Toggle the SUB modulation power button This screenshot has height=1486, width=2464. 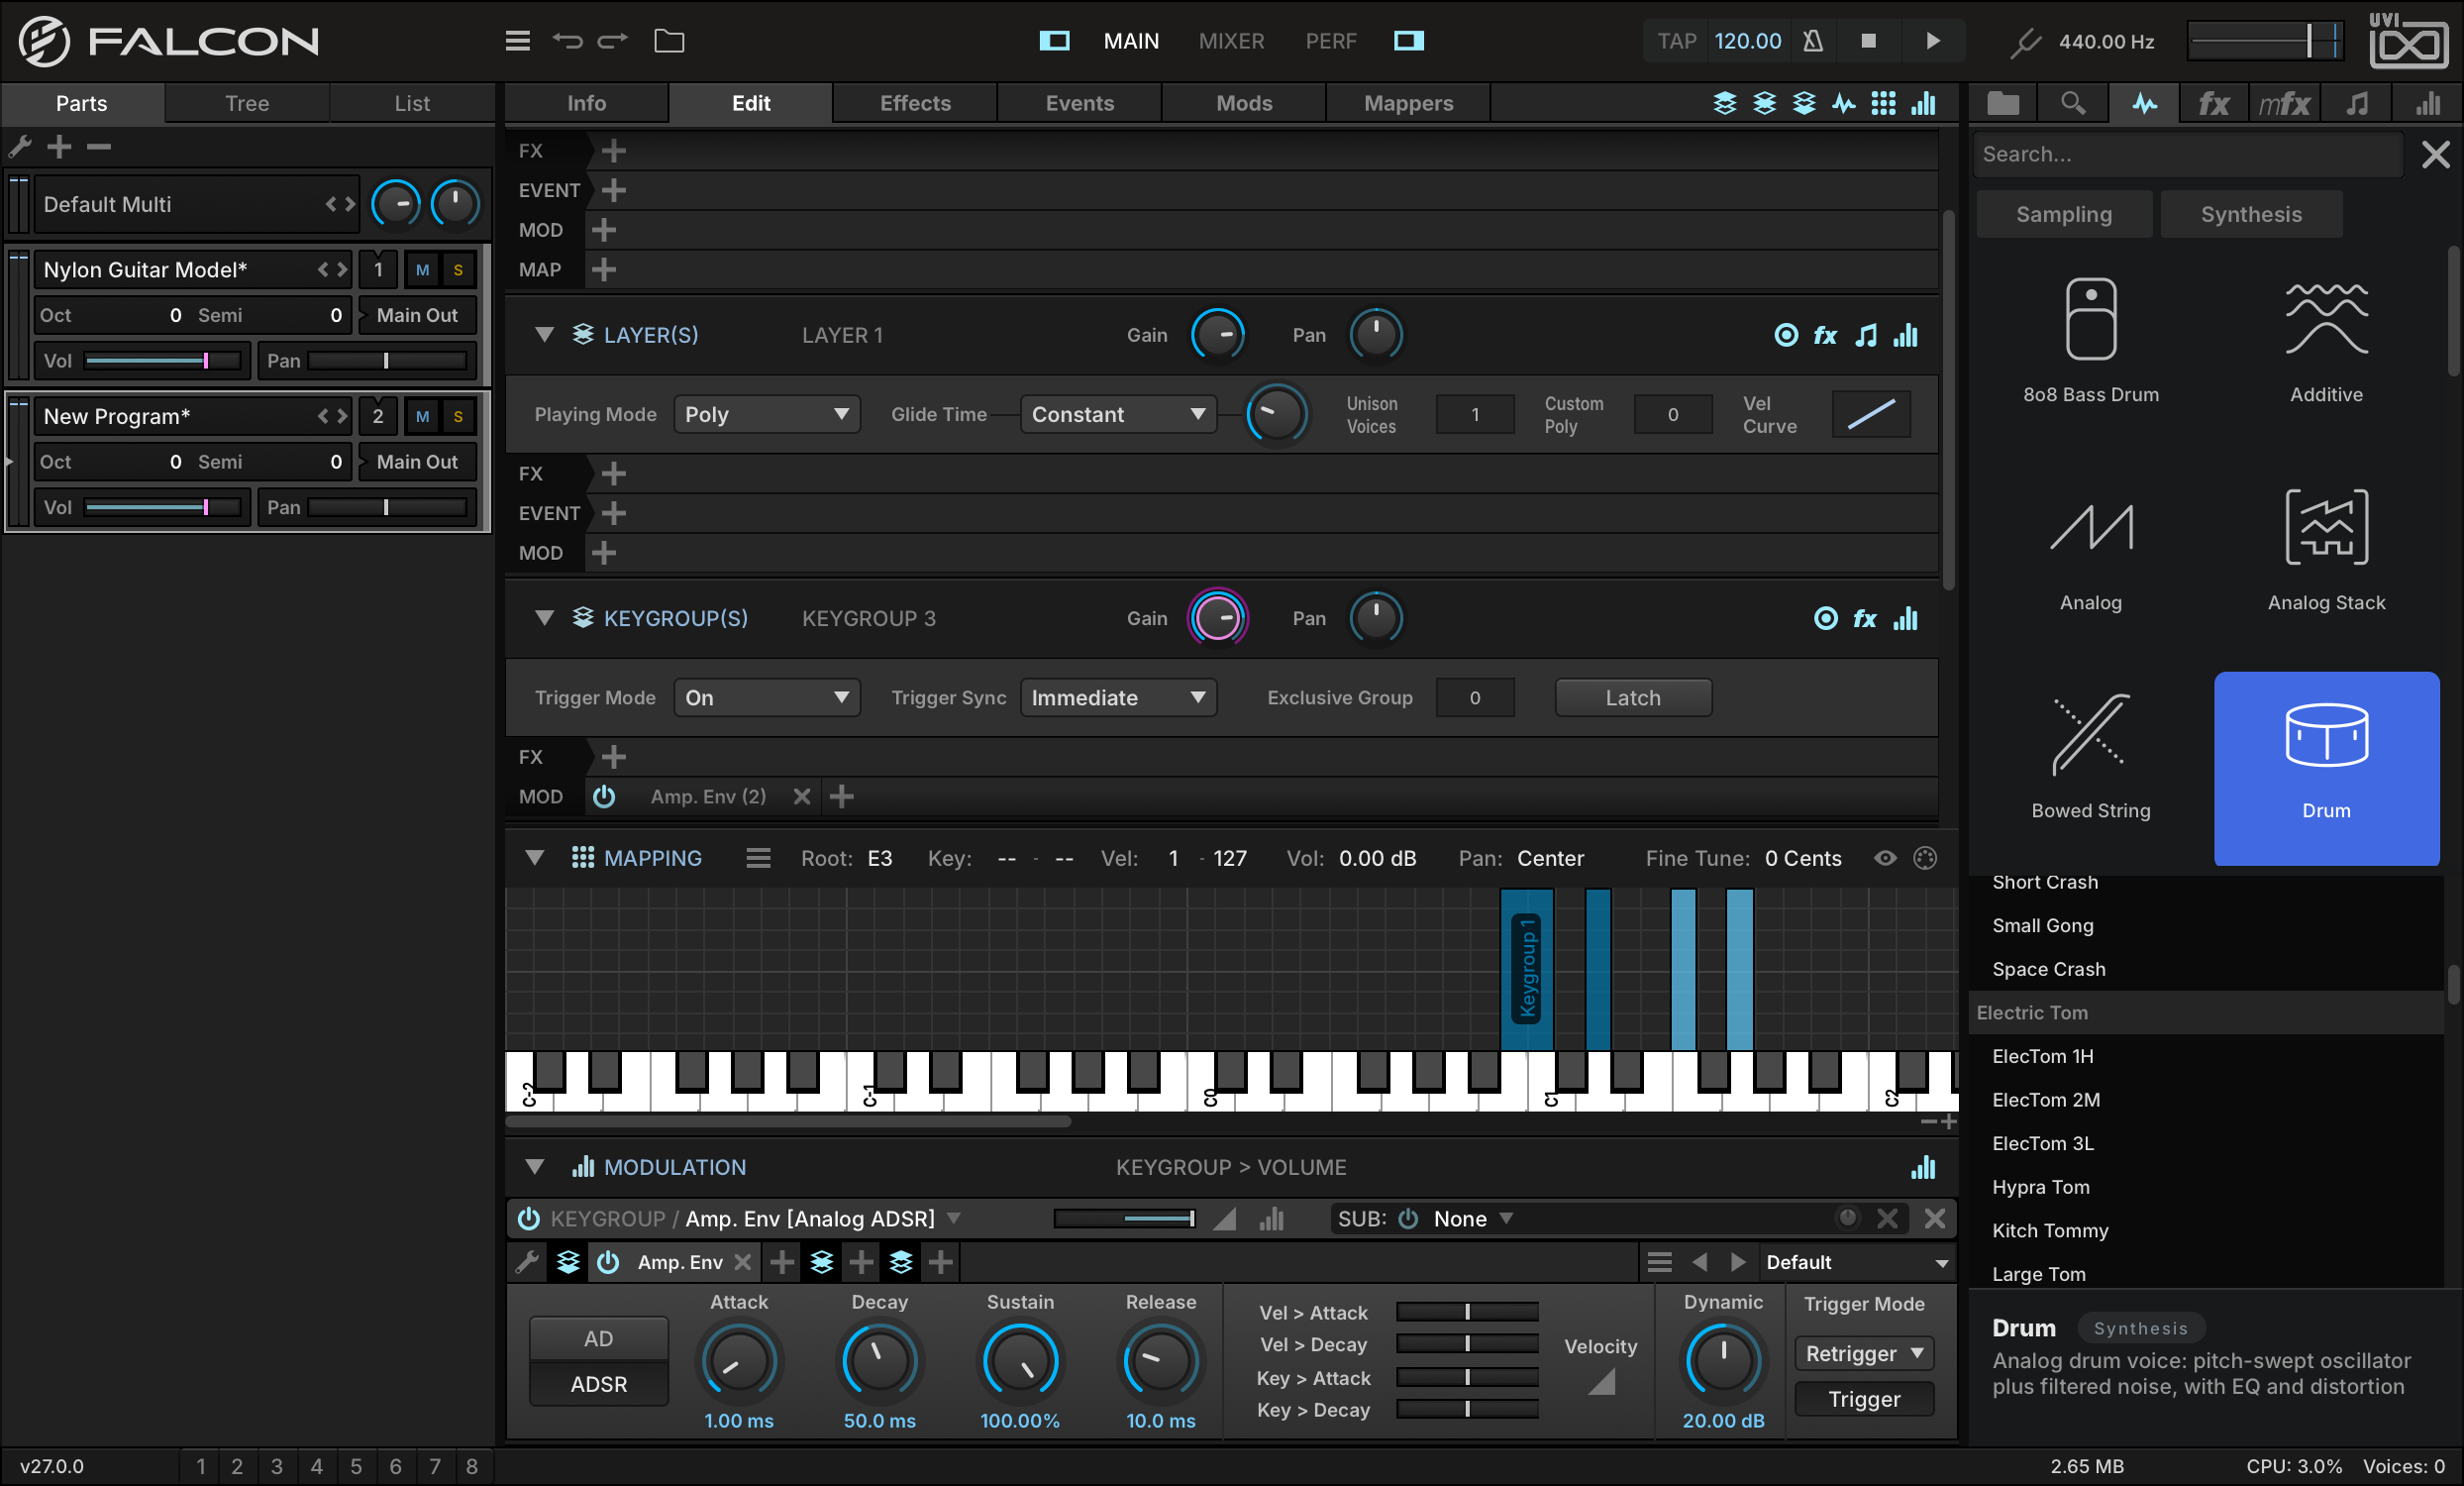(1408, 1218)
